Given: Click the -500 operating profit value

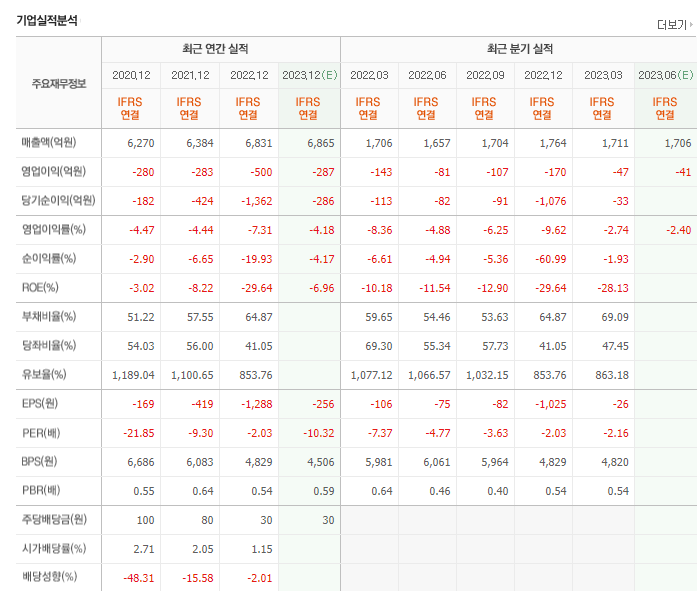Looking at the screenshot, I should pyautogui.click(x=261, y=172).
